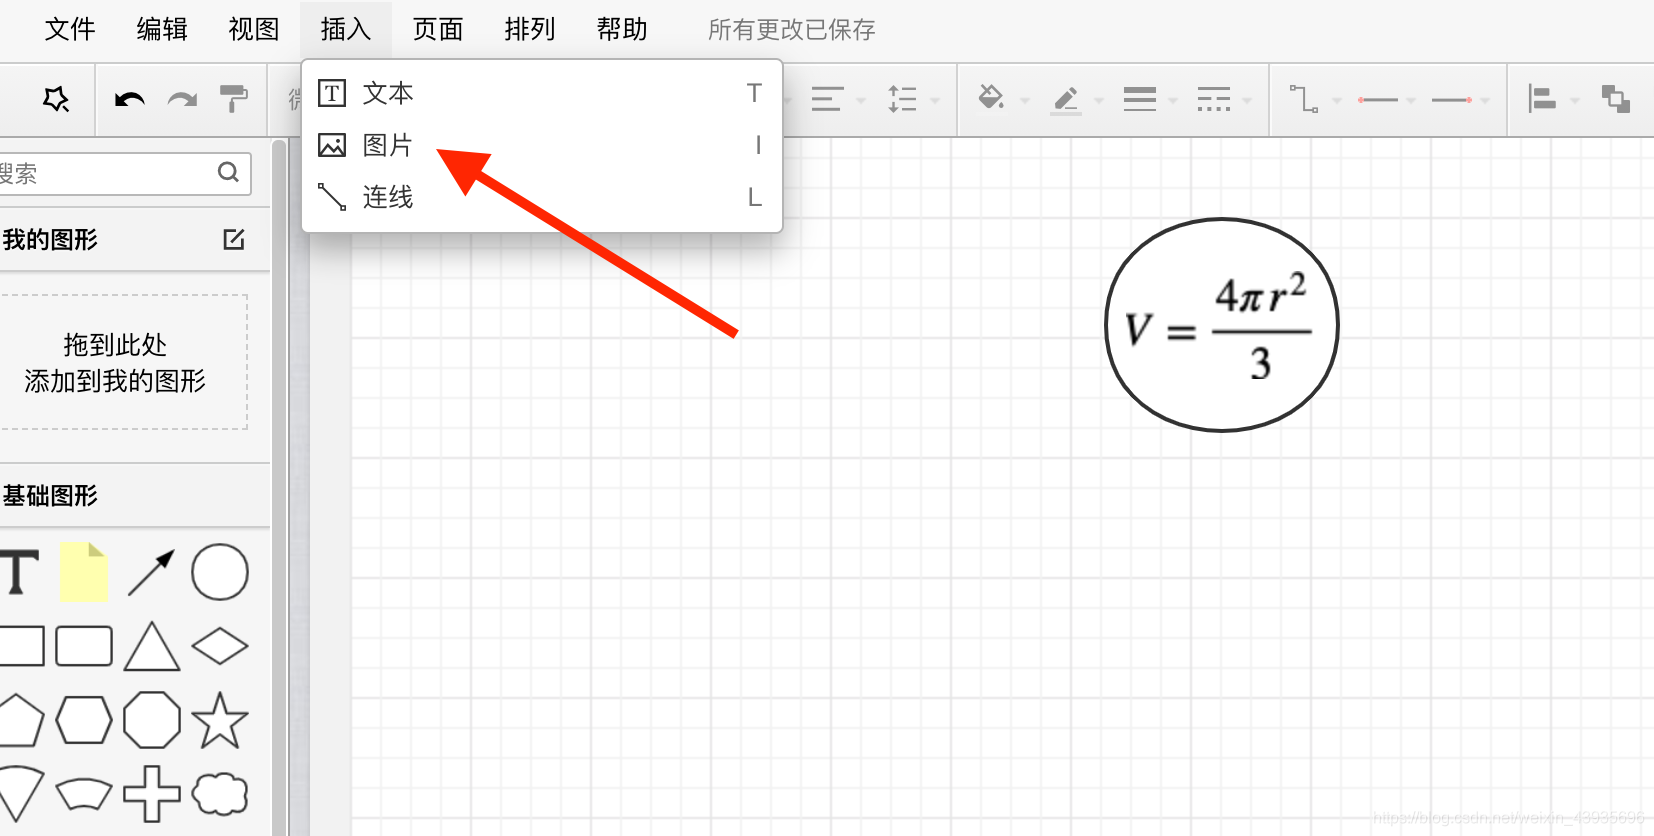
Task: Open the 排列 menu
Action: tap(530, 30)
